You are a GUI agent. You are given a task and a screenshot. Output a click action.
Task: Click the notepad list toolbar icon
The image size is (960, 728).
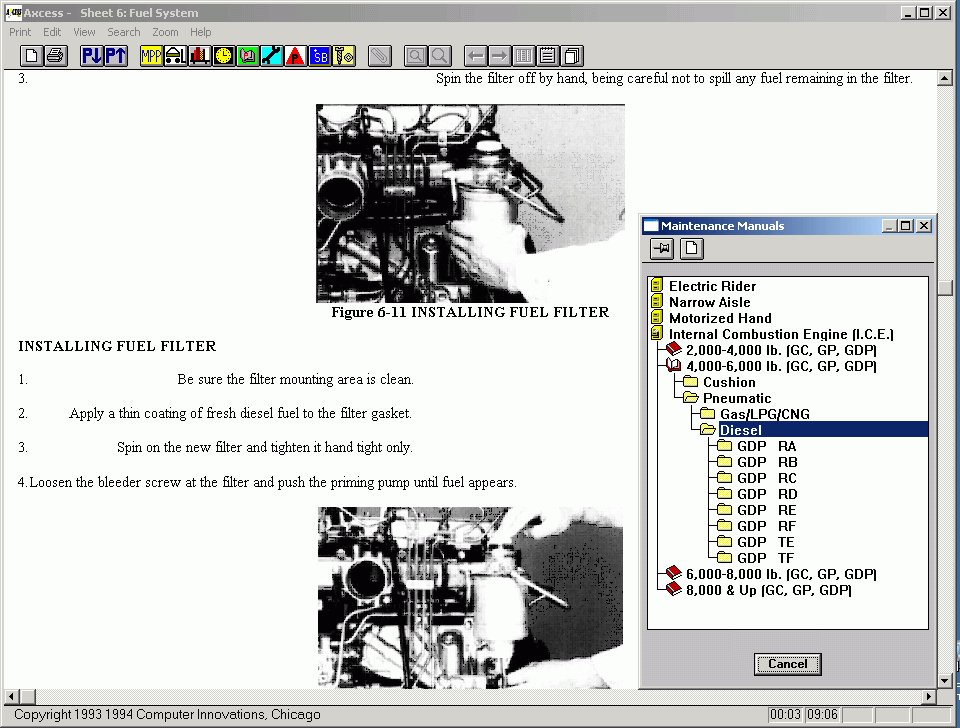click(547, 56)
